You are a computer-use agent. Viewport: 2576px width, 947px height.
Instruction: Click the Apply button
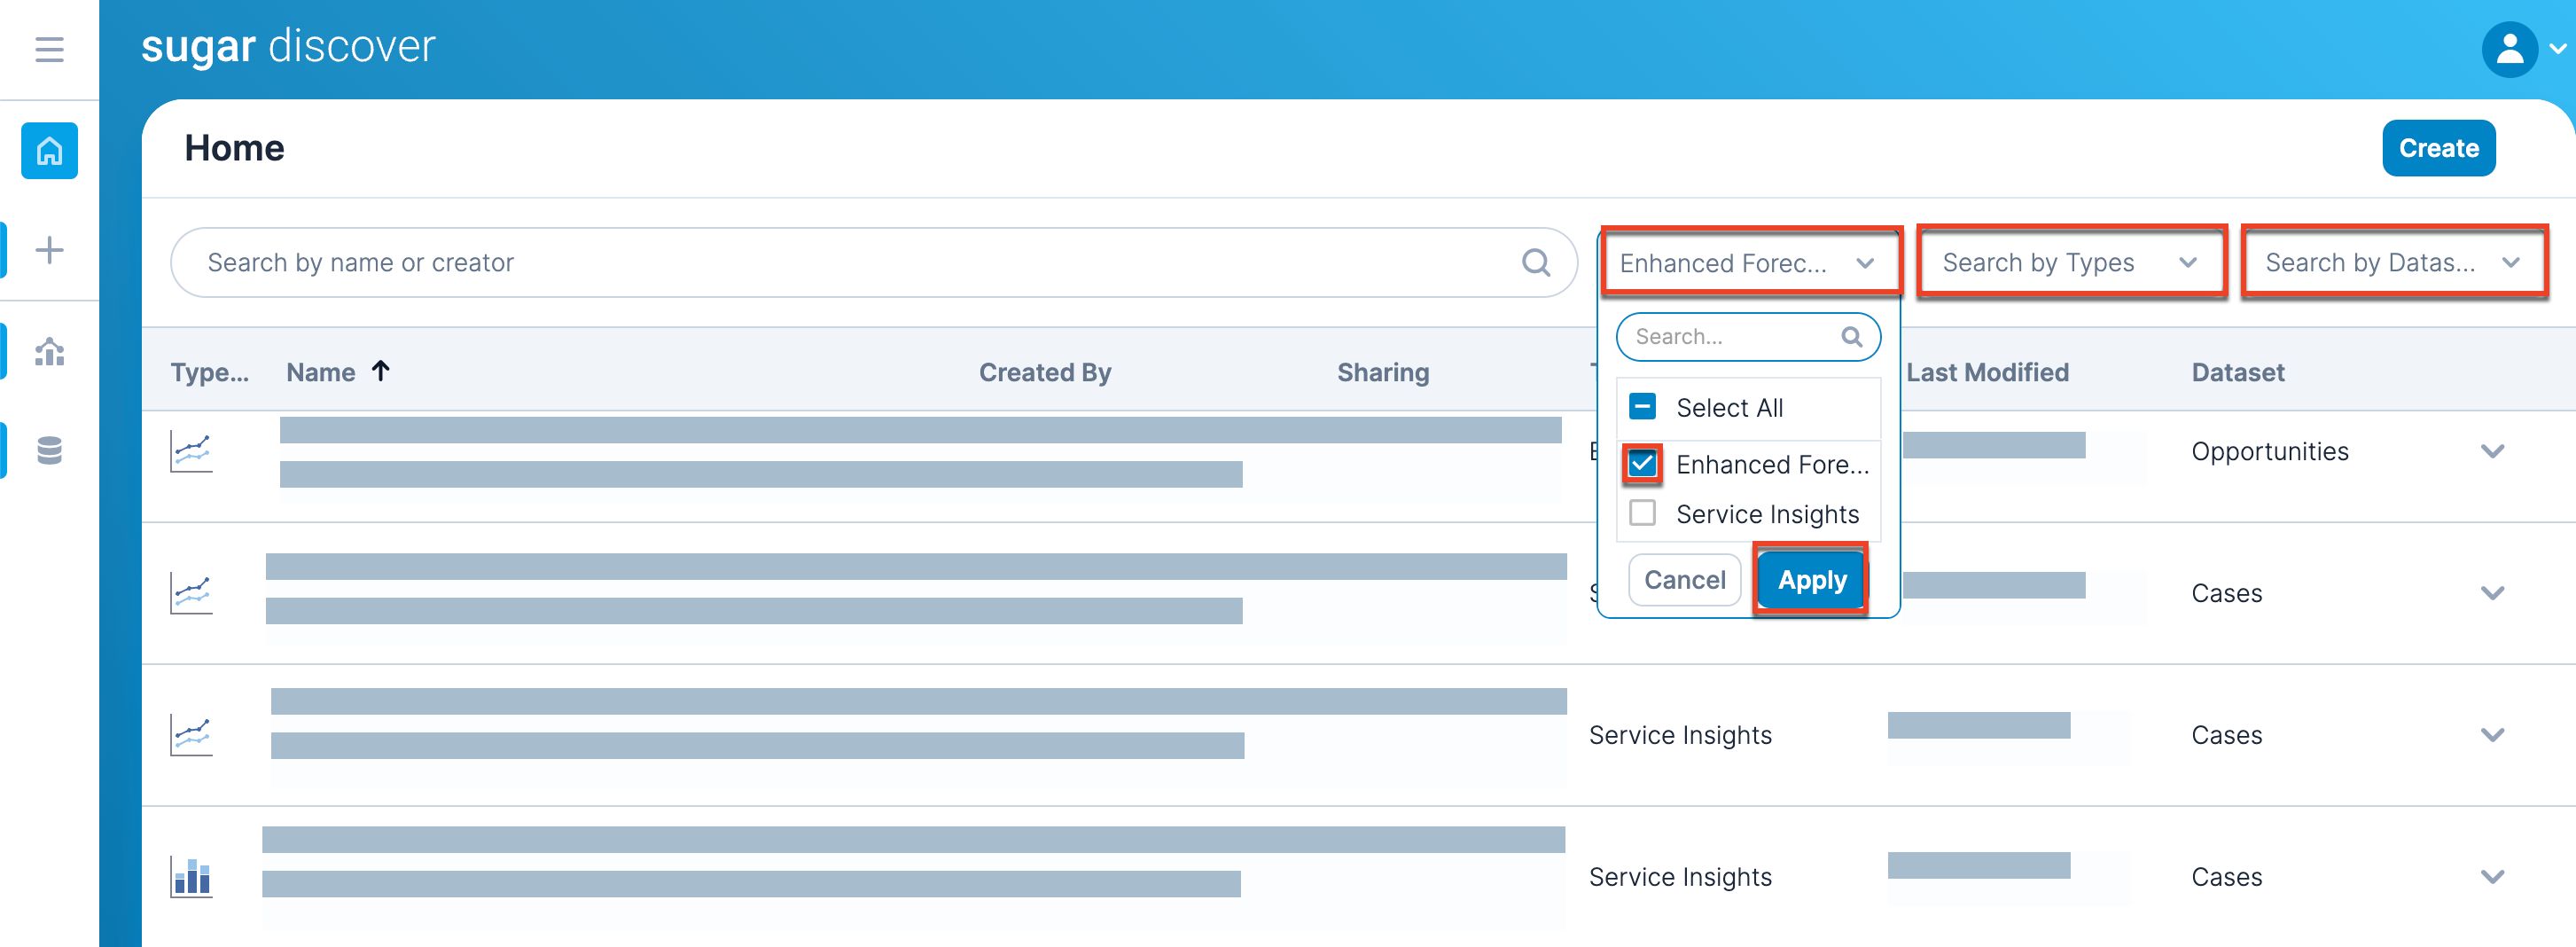[x=1811, y=580]
